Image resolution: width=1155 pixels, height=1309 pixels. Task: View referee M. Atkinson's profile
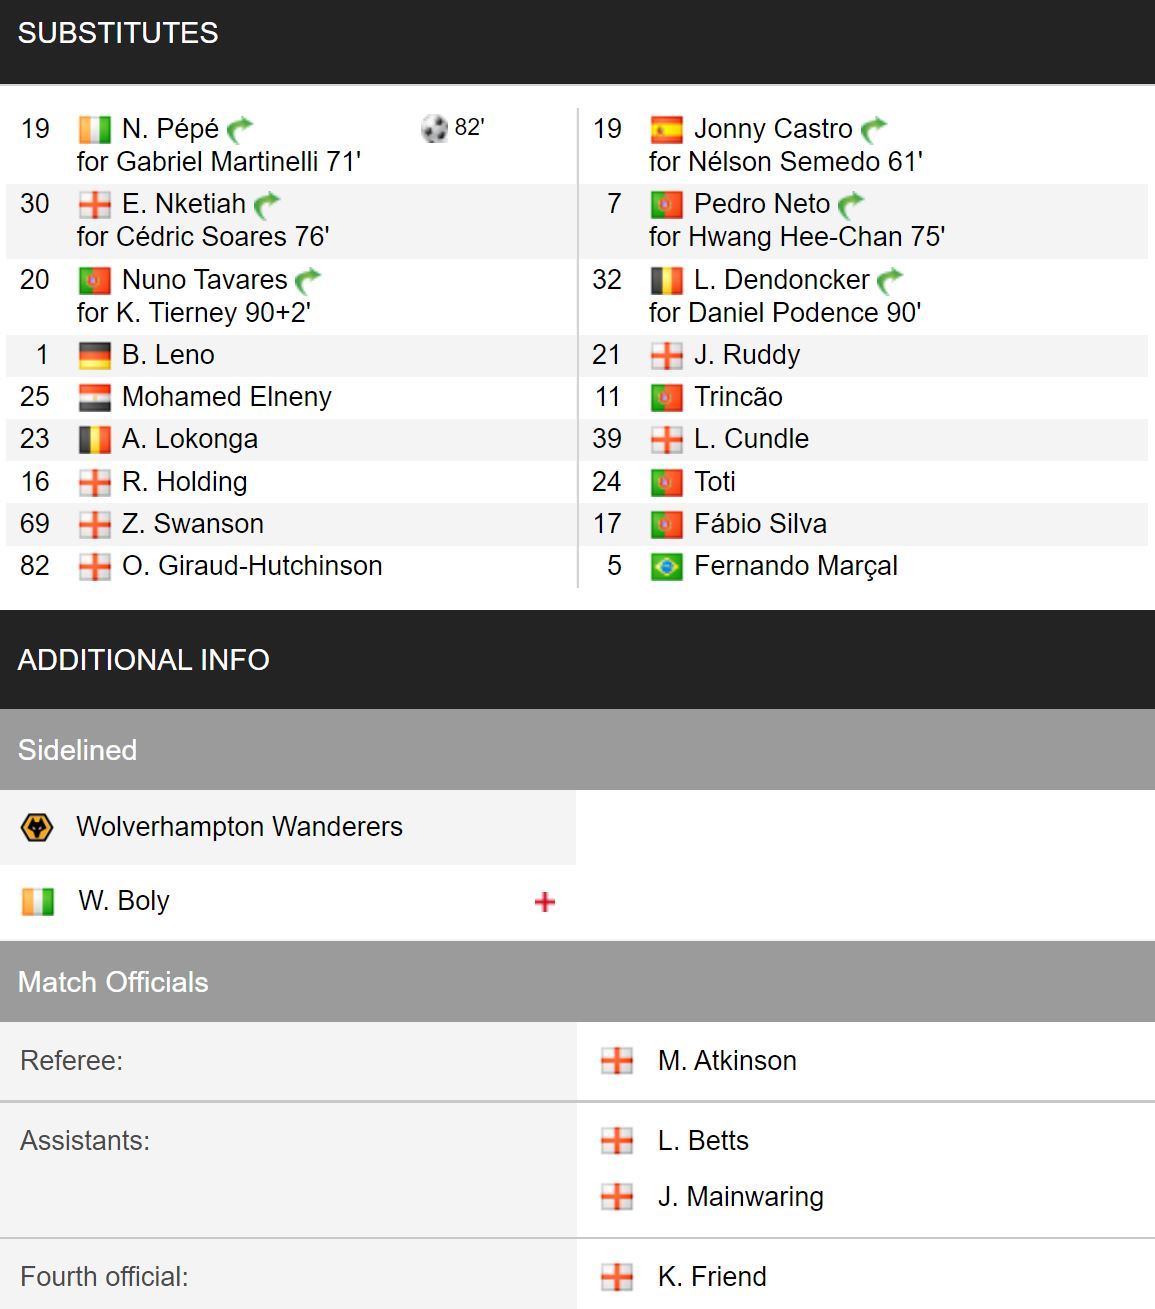pos(727,1061)
